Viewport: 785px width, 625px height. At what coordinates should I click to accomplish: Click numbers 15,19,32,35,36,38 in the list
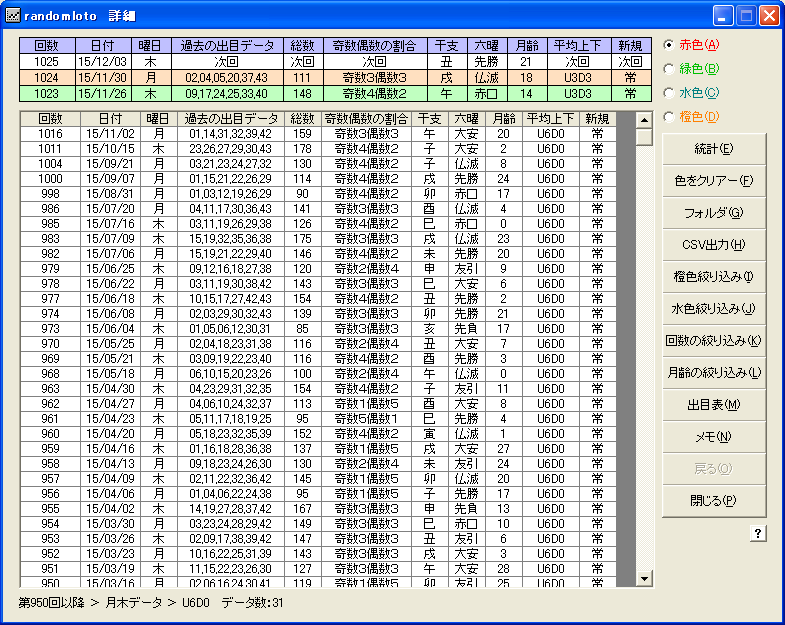[x=231, y=239]
